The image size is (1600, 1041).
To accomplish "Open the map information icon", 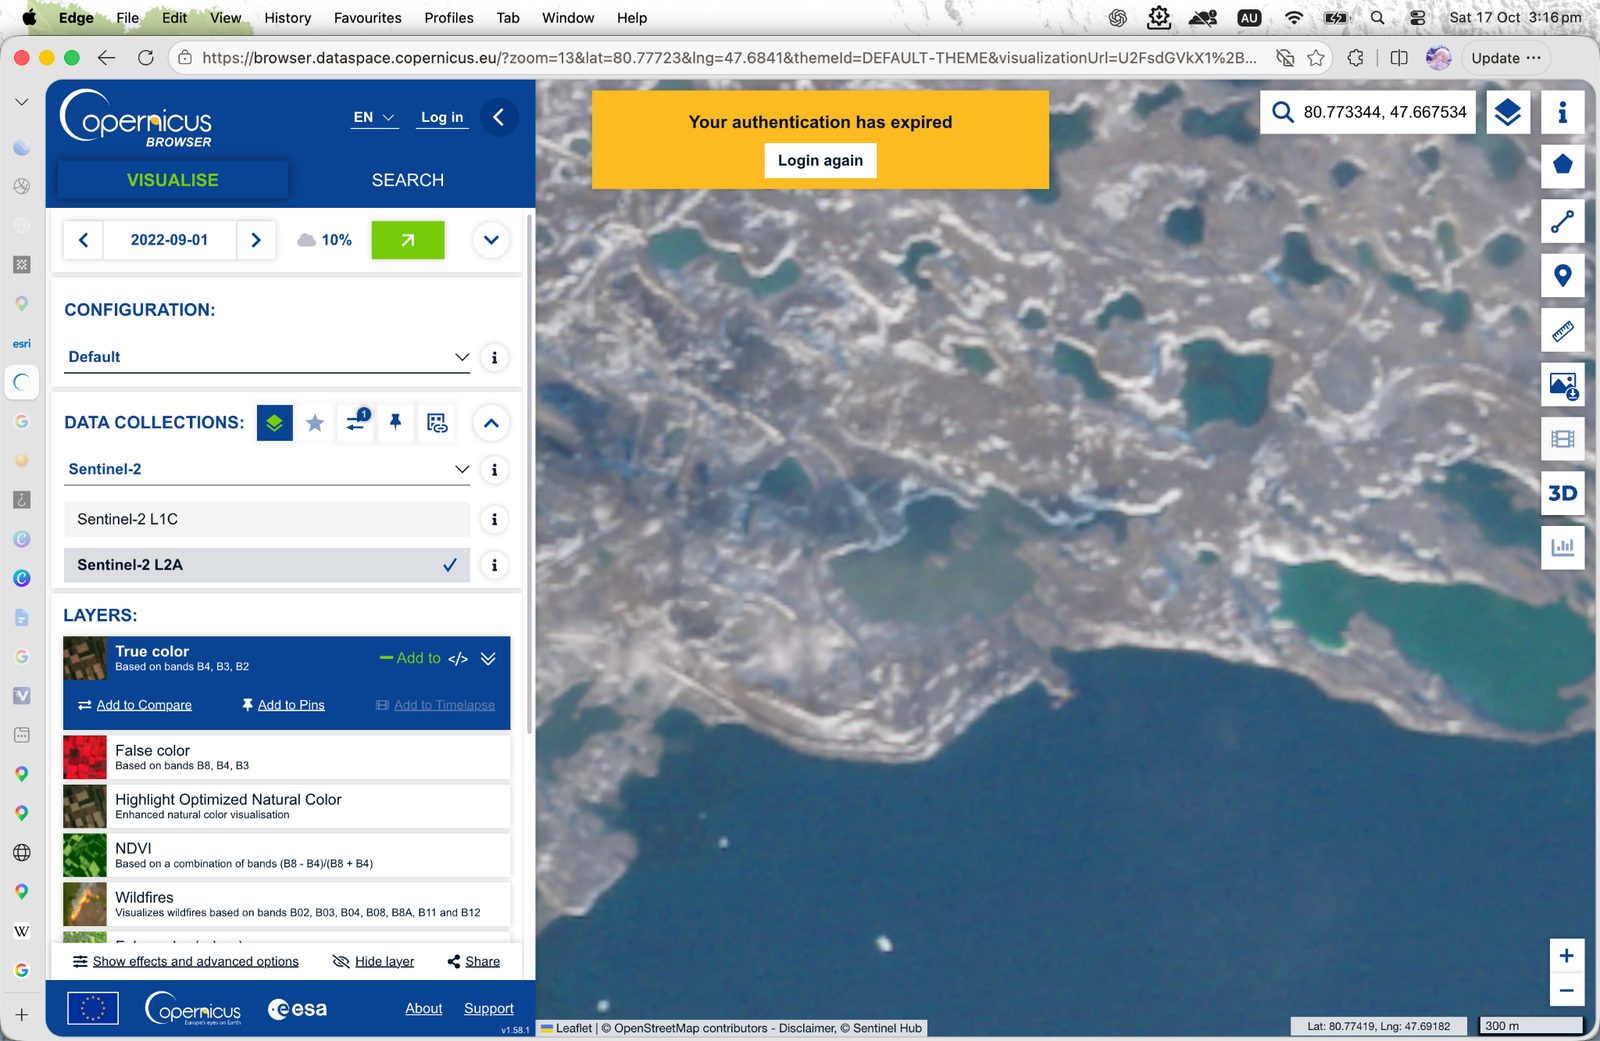I will pos(1562,112).
